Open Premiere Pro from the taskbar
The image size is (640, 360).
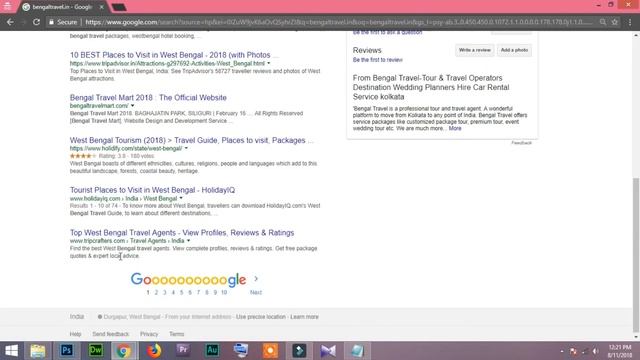click(183, 351)
